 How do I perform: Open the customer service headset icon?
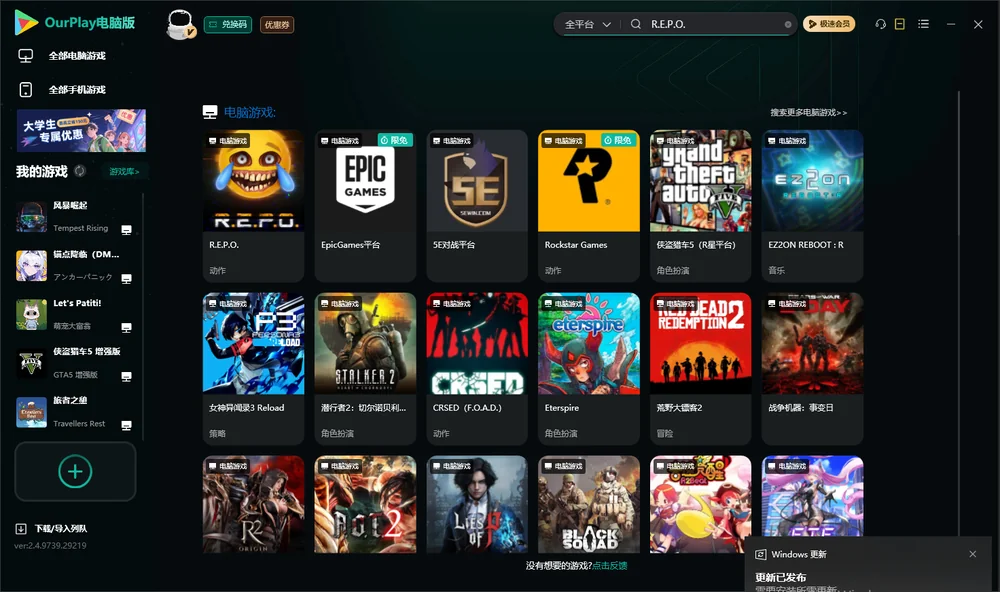[880, 24]
